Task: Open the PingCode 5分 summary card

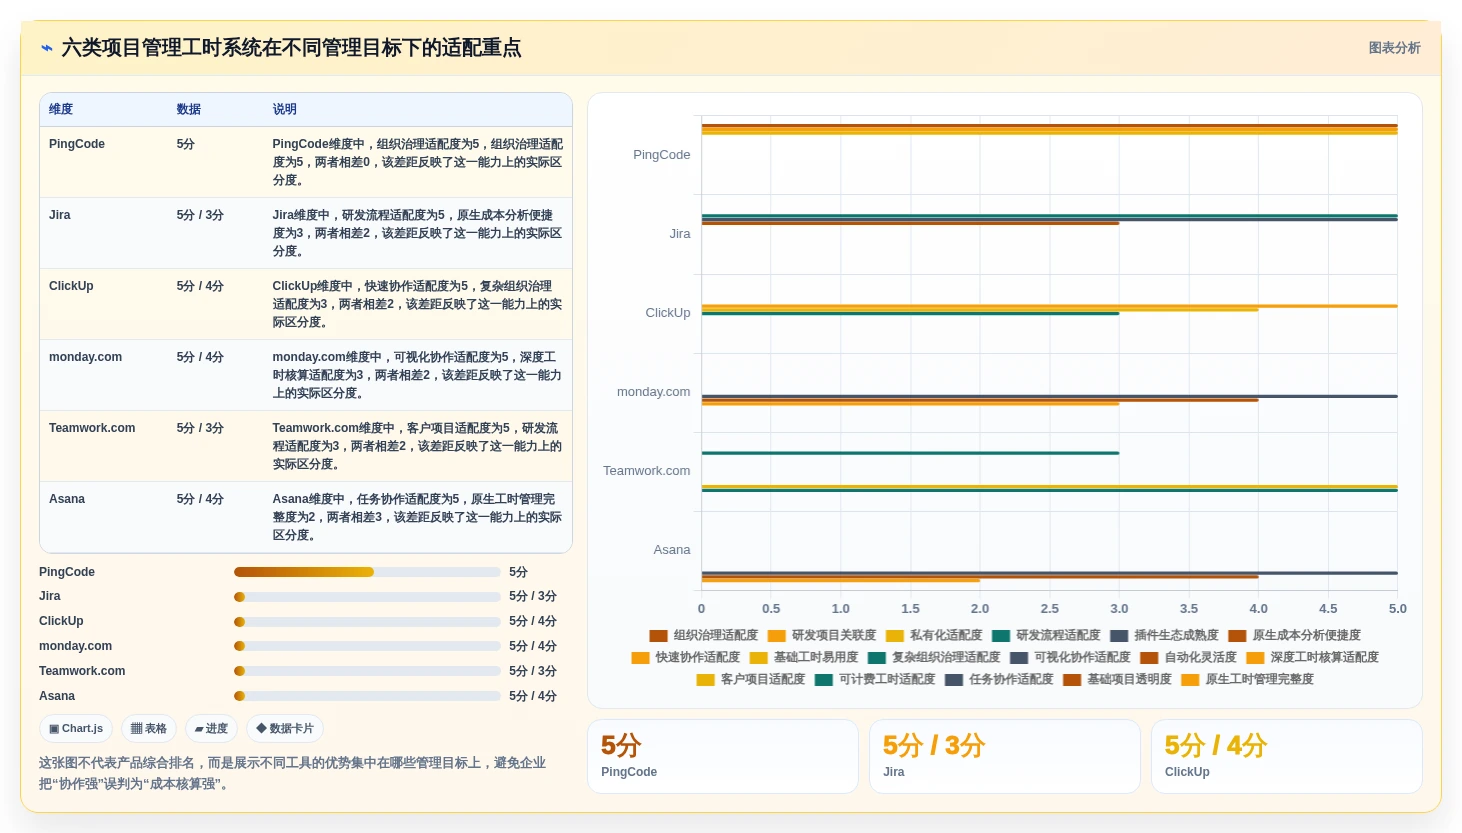Action: [x=723, y=757]
